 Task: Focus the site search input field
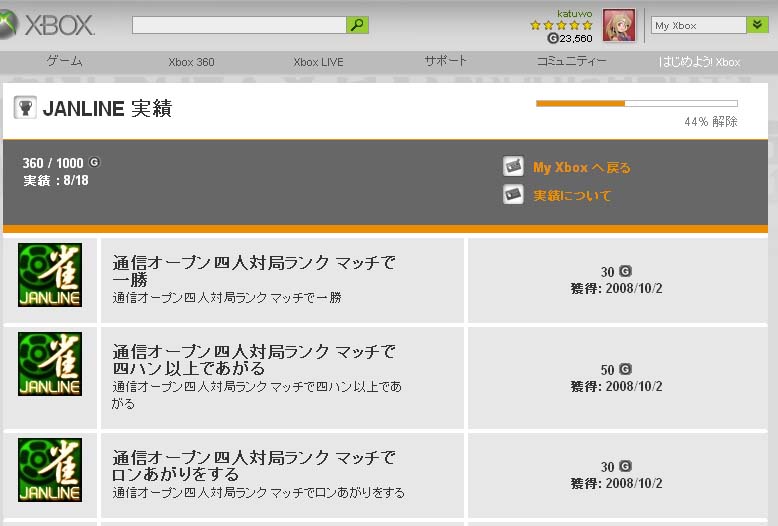click(x=239, y=25)
